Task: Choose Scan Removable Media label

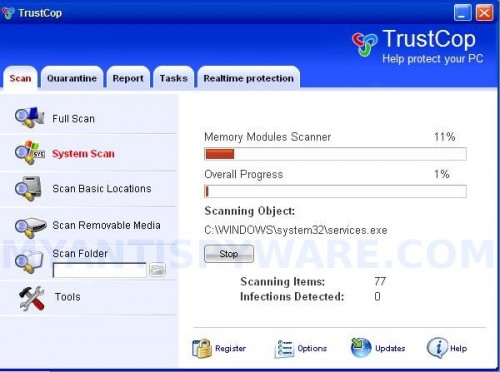Action: 106,225
